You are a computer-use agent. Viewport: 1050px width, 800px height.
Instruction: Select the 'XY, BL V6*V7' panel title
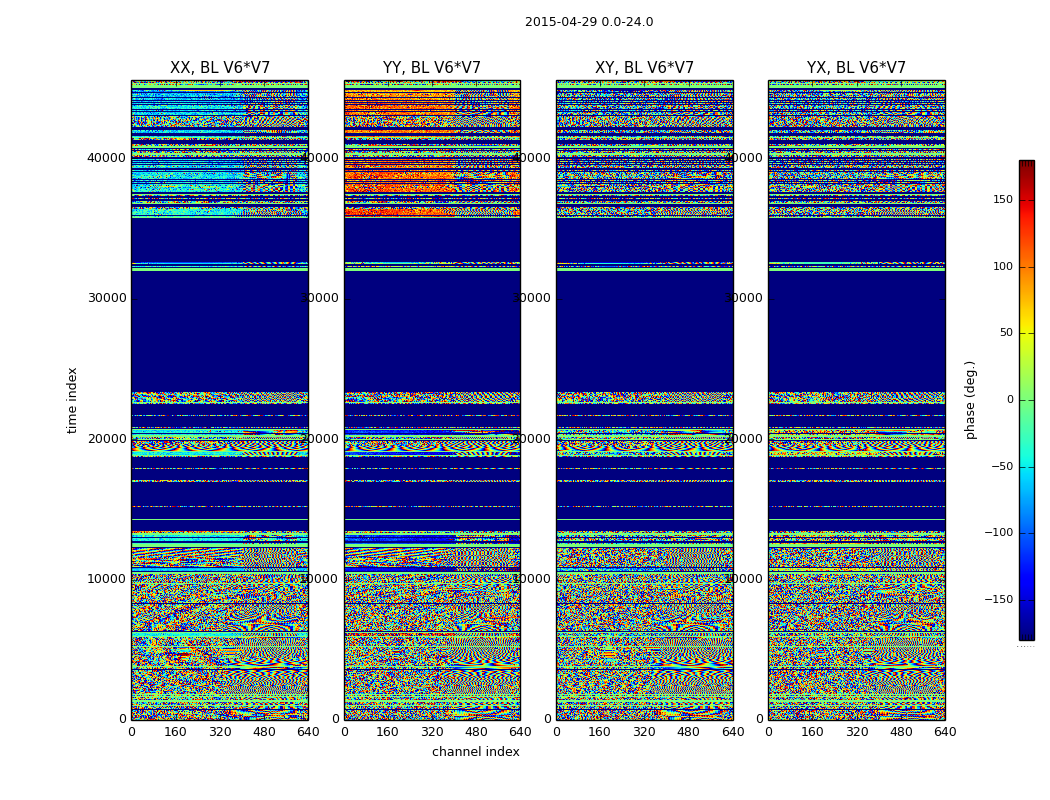pyautogui.click(x=644, y=68)
